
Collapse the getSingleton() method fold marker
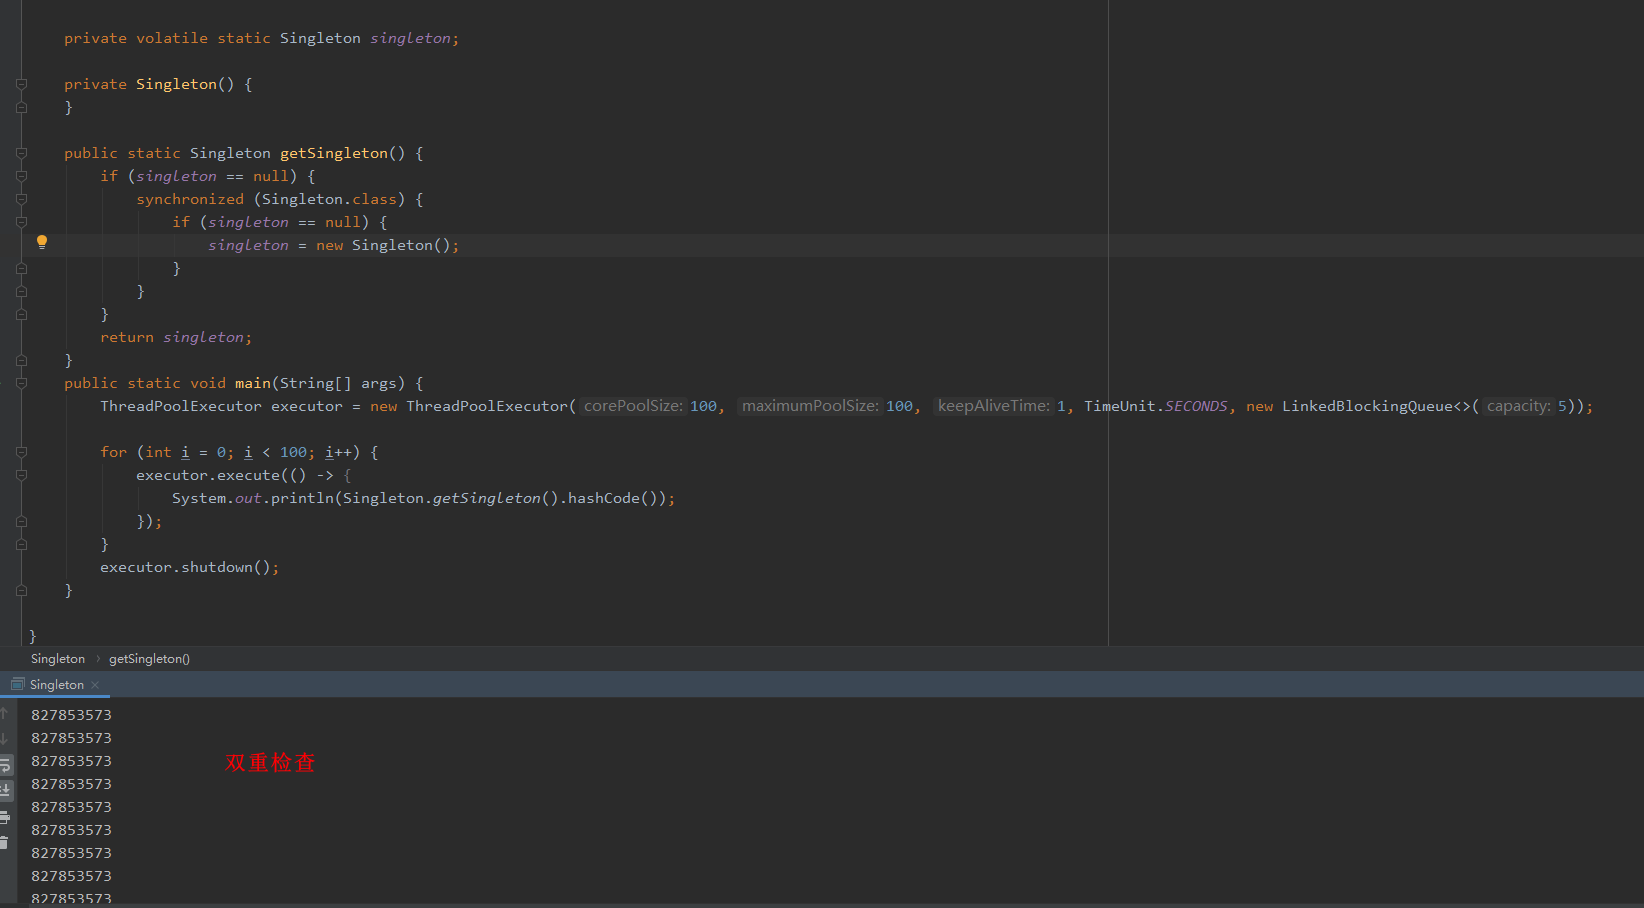(21, 153)
